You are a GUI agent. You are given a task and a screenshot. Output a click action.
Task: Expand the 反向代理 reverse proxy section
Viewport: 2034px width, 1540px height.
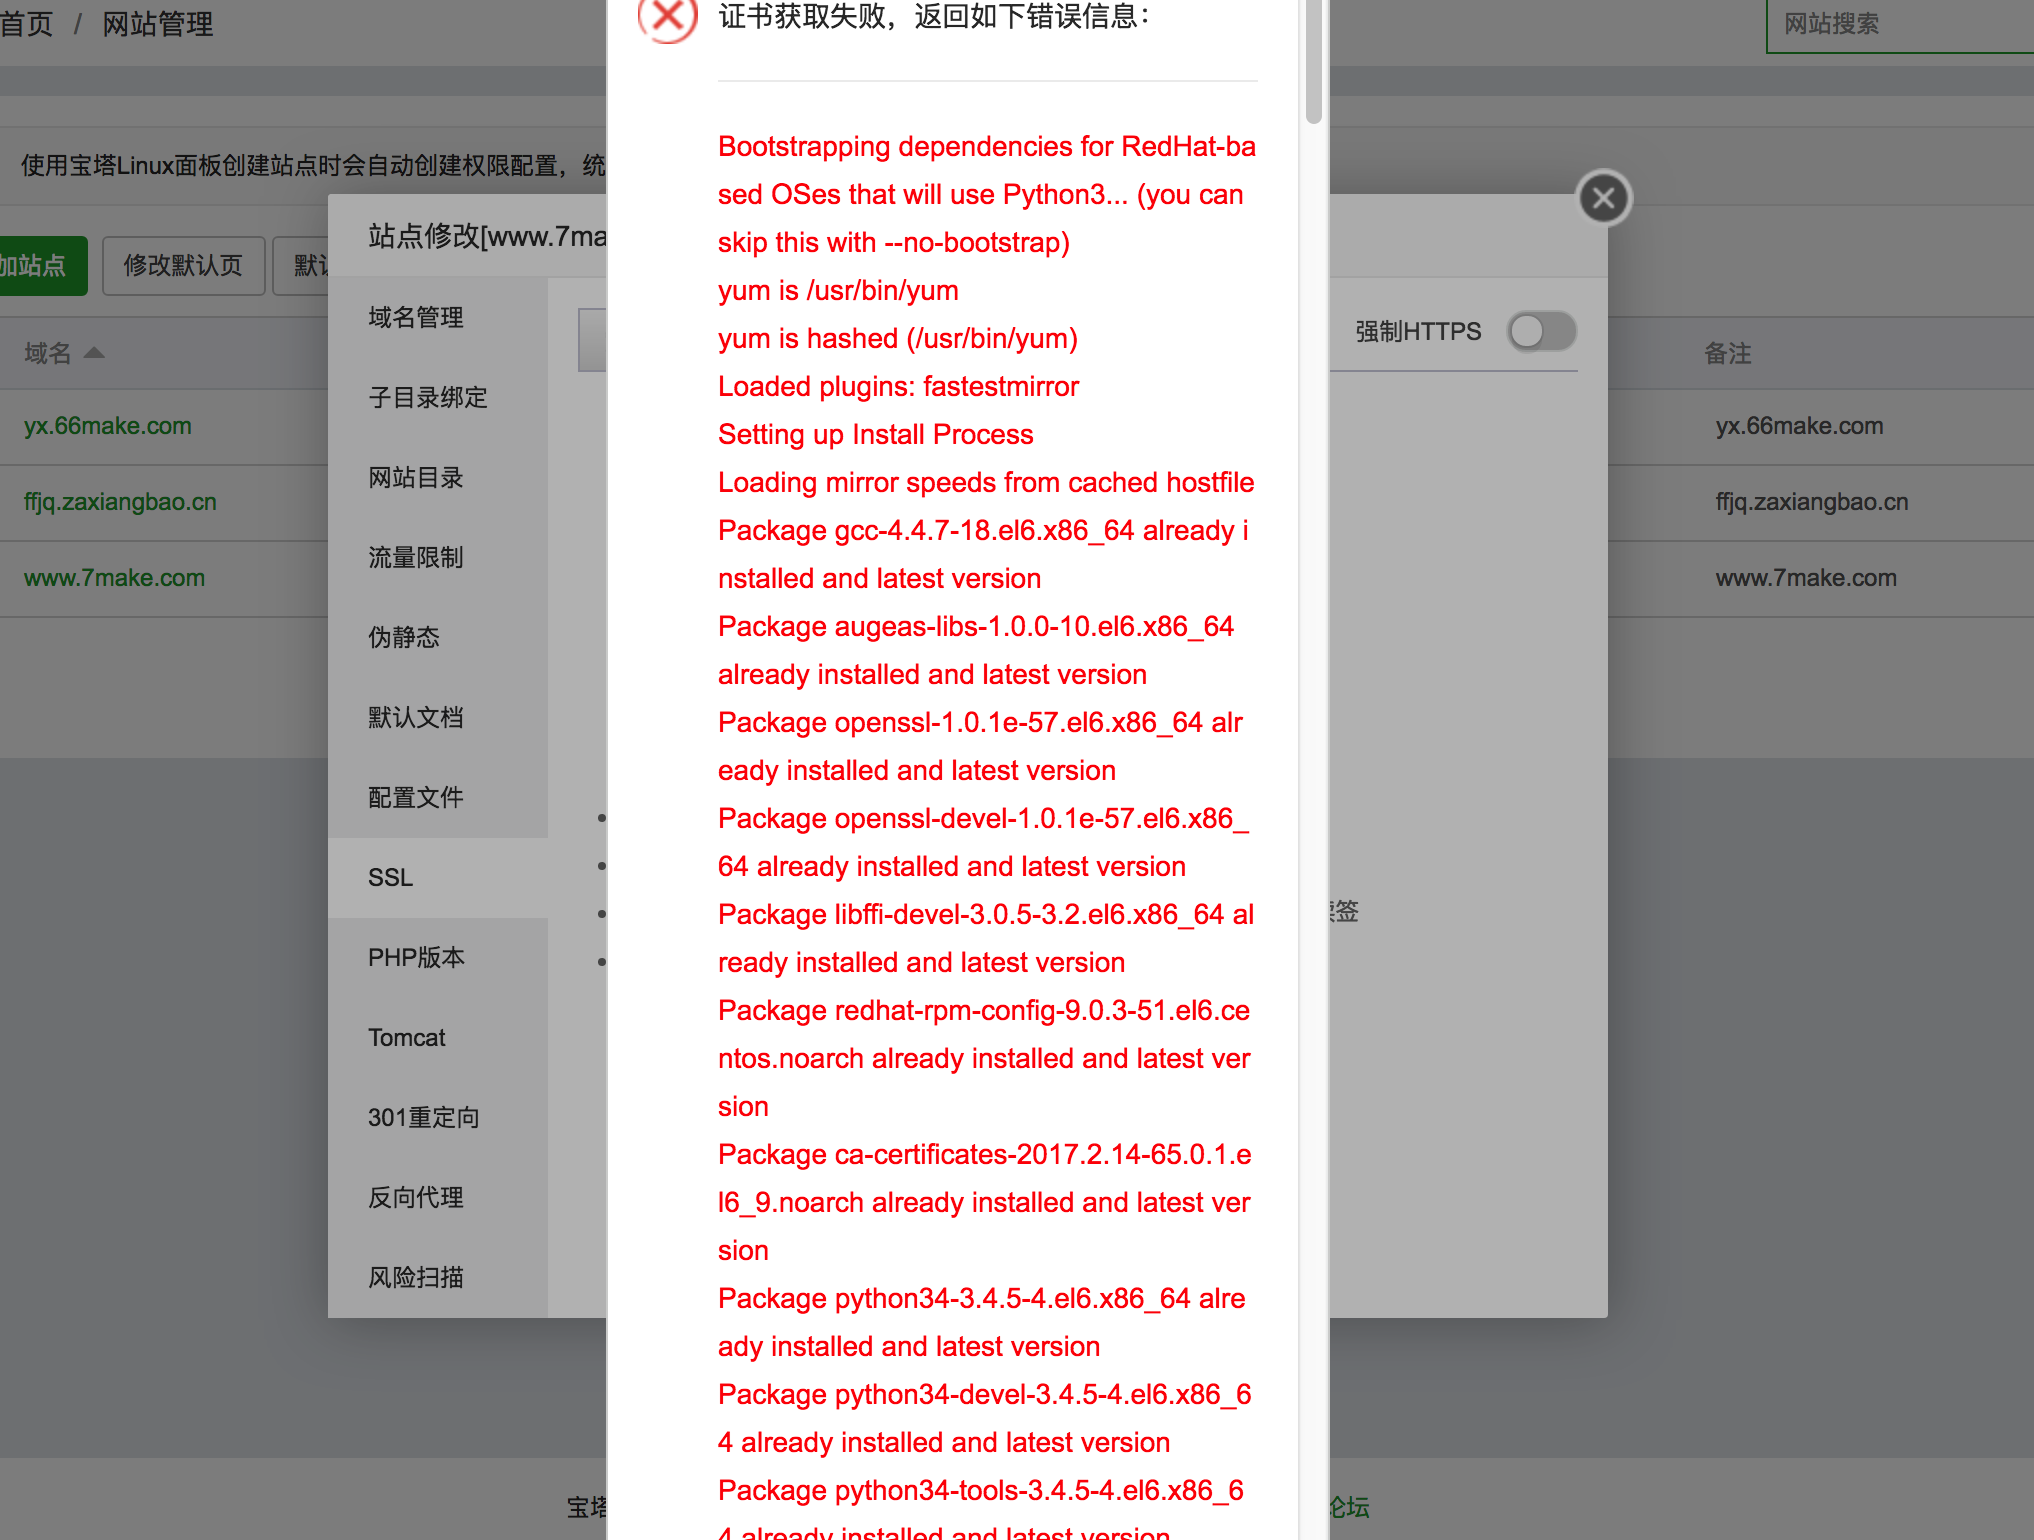[416, 1197]
